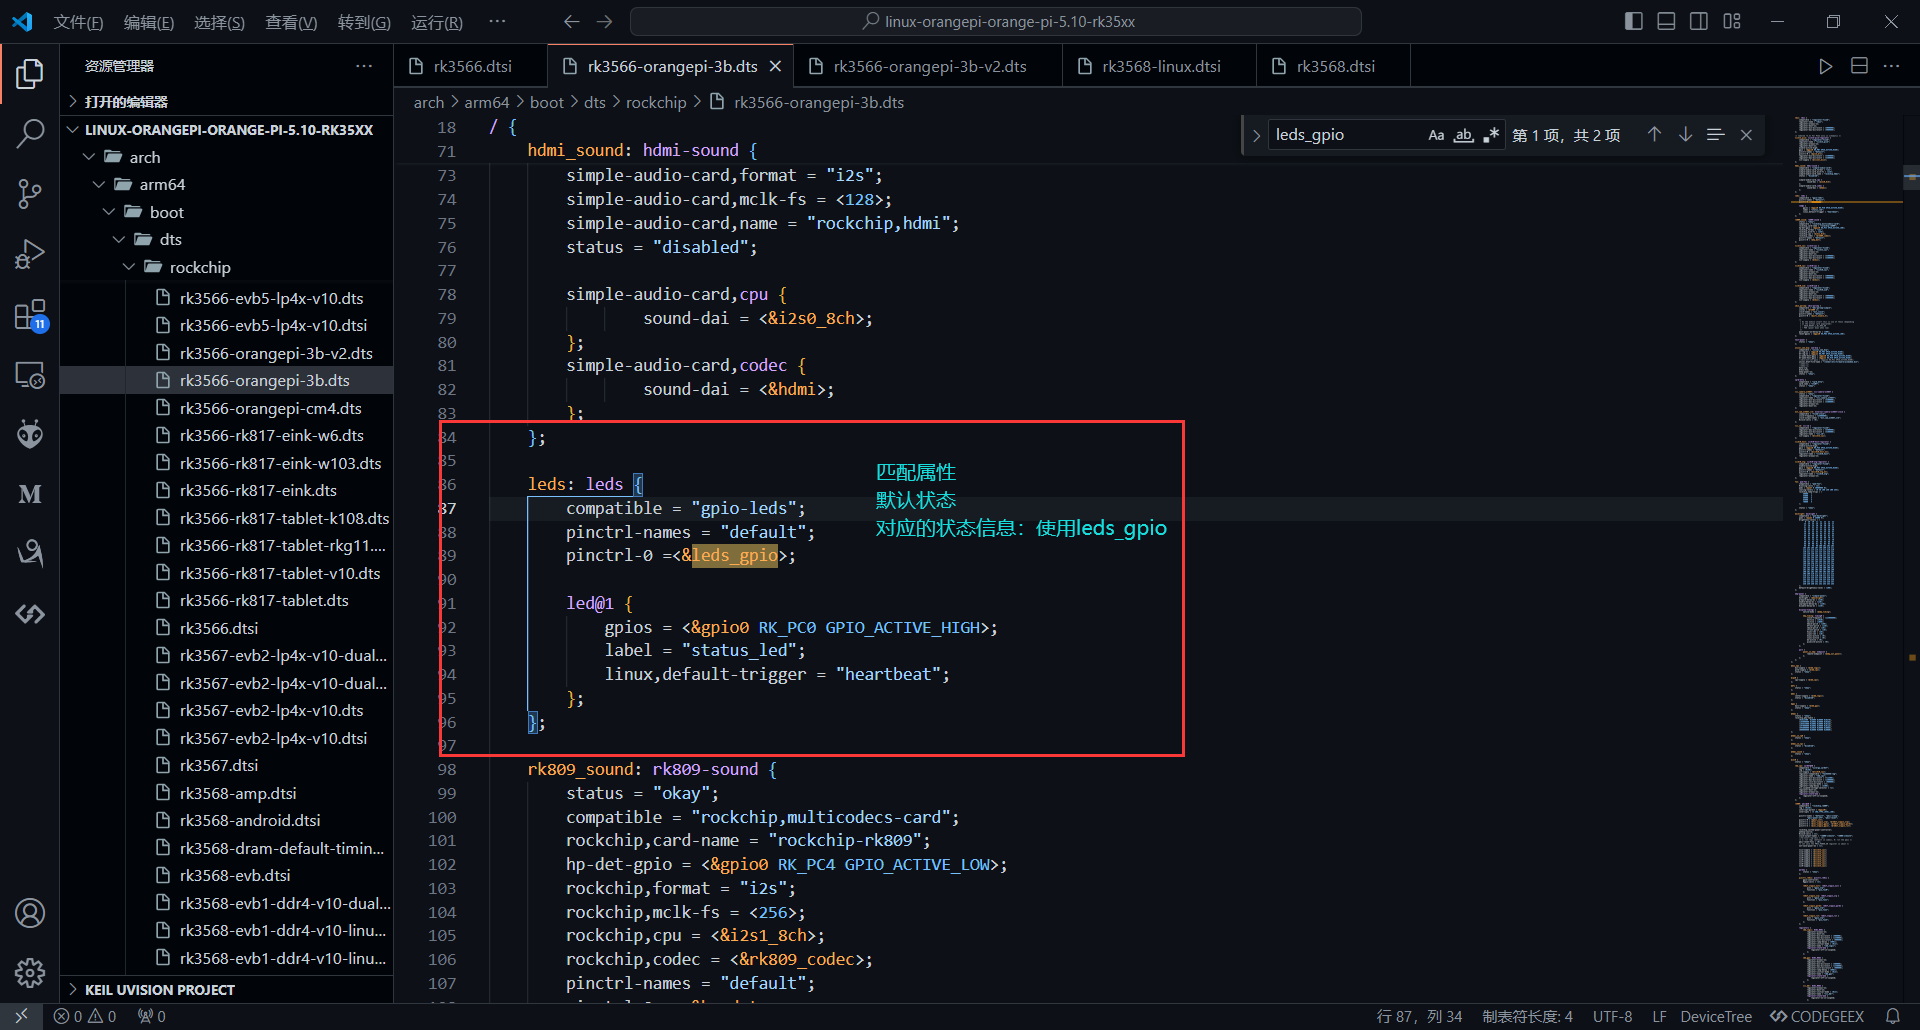
Task: Open the 选择(S) menu
Action: click(x=219, y=22)
